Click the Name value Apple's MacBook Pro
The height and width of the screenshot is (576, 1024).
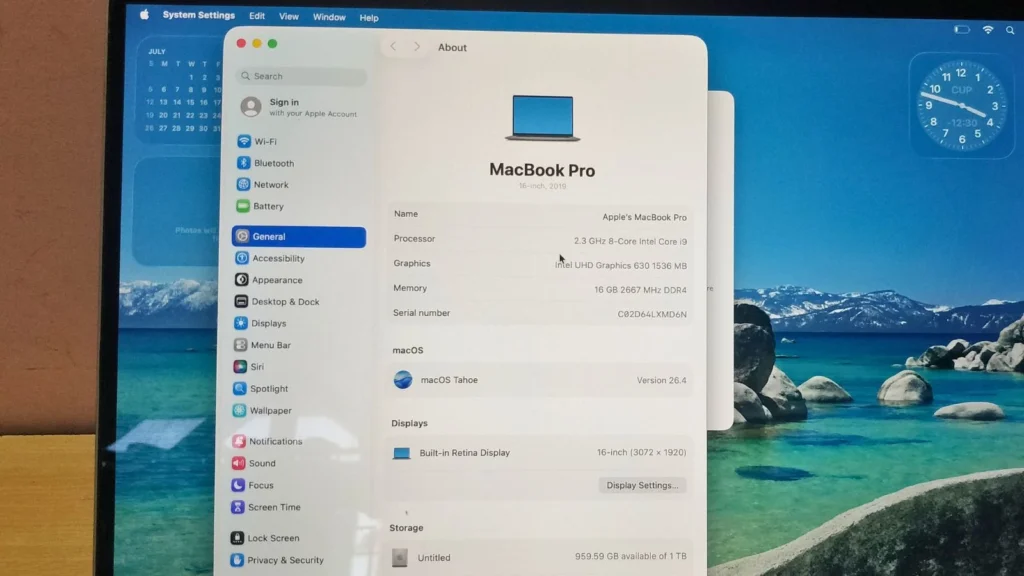tap(644, 217)
